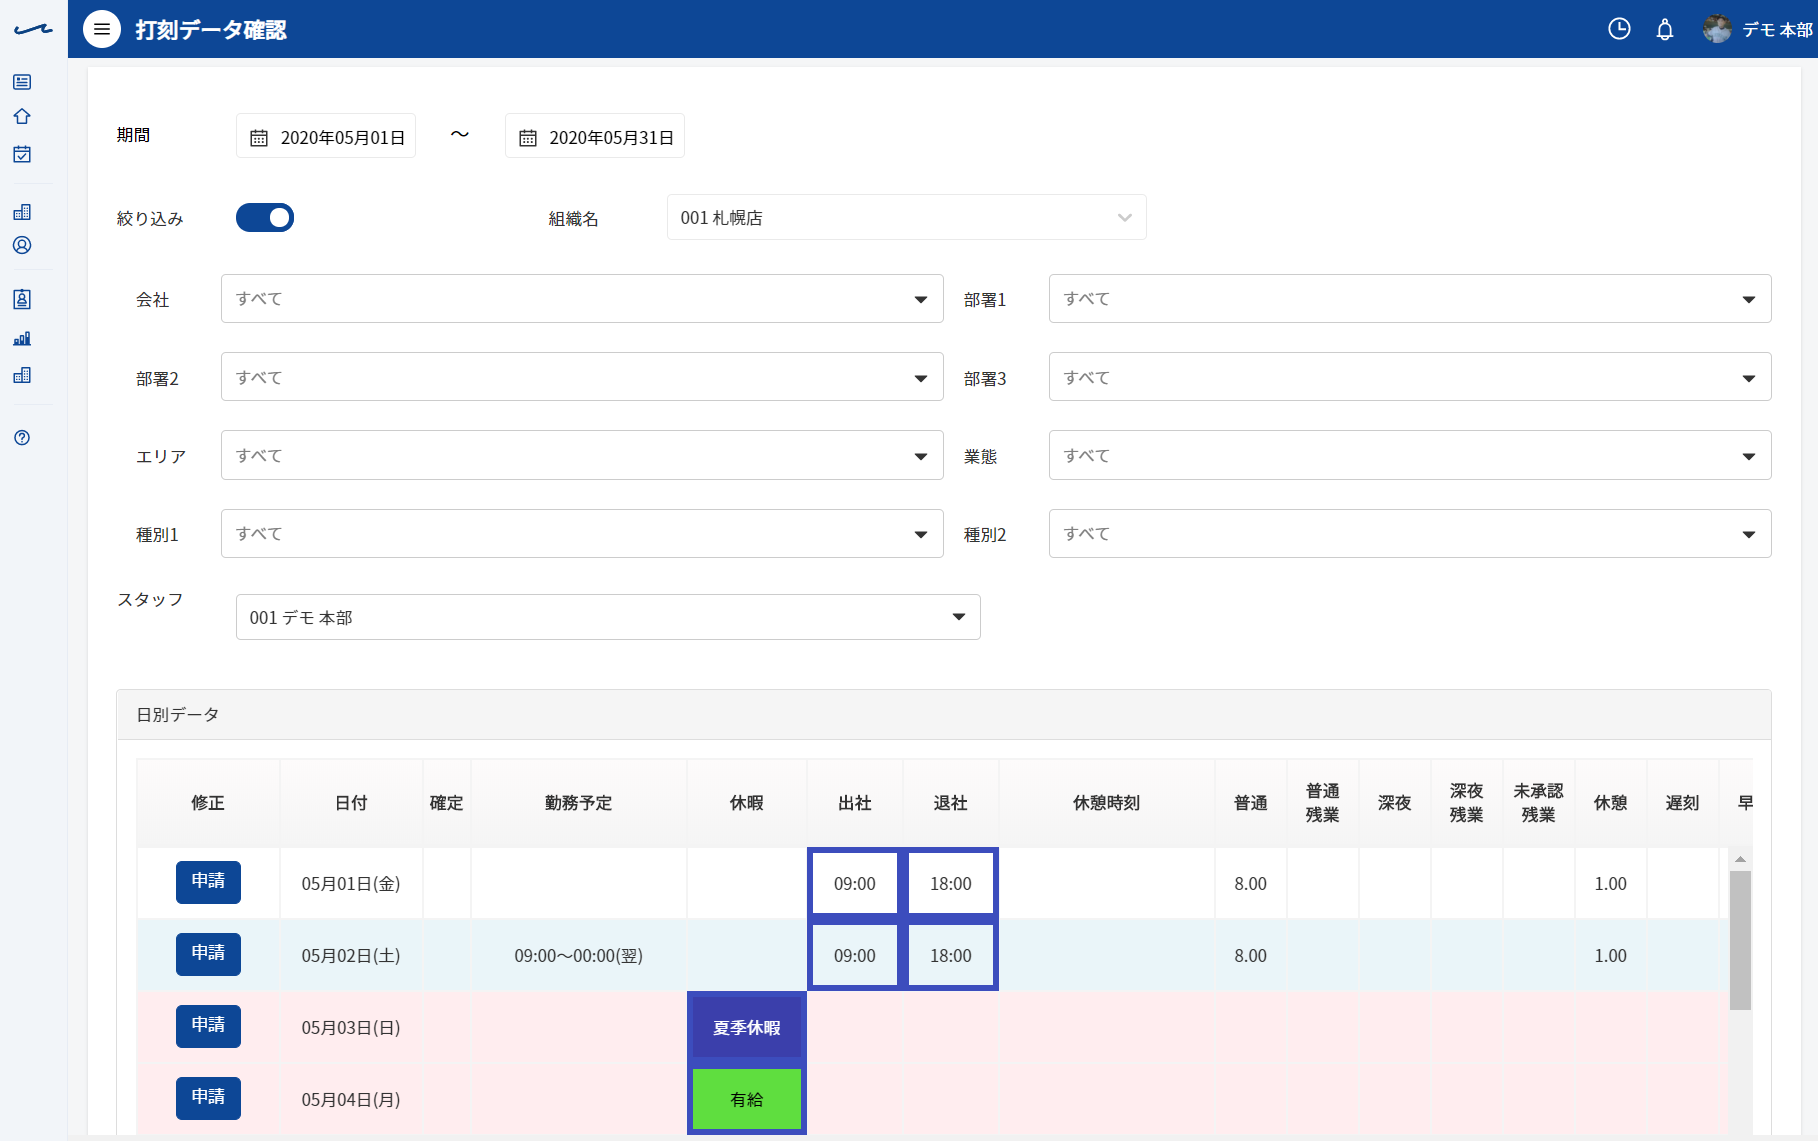Open the calendar check sidebar icon
This screenshot has width=1818, height=1141.
click(x=22, y=154)
